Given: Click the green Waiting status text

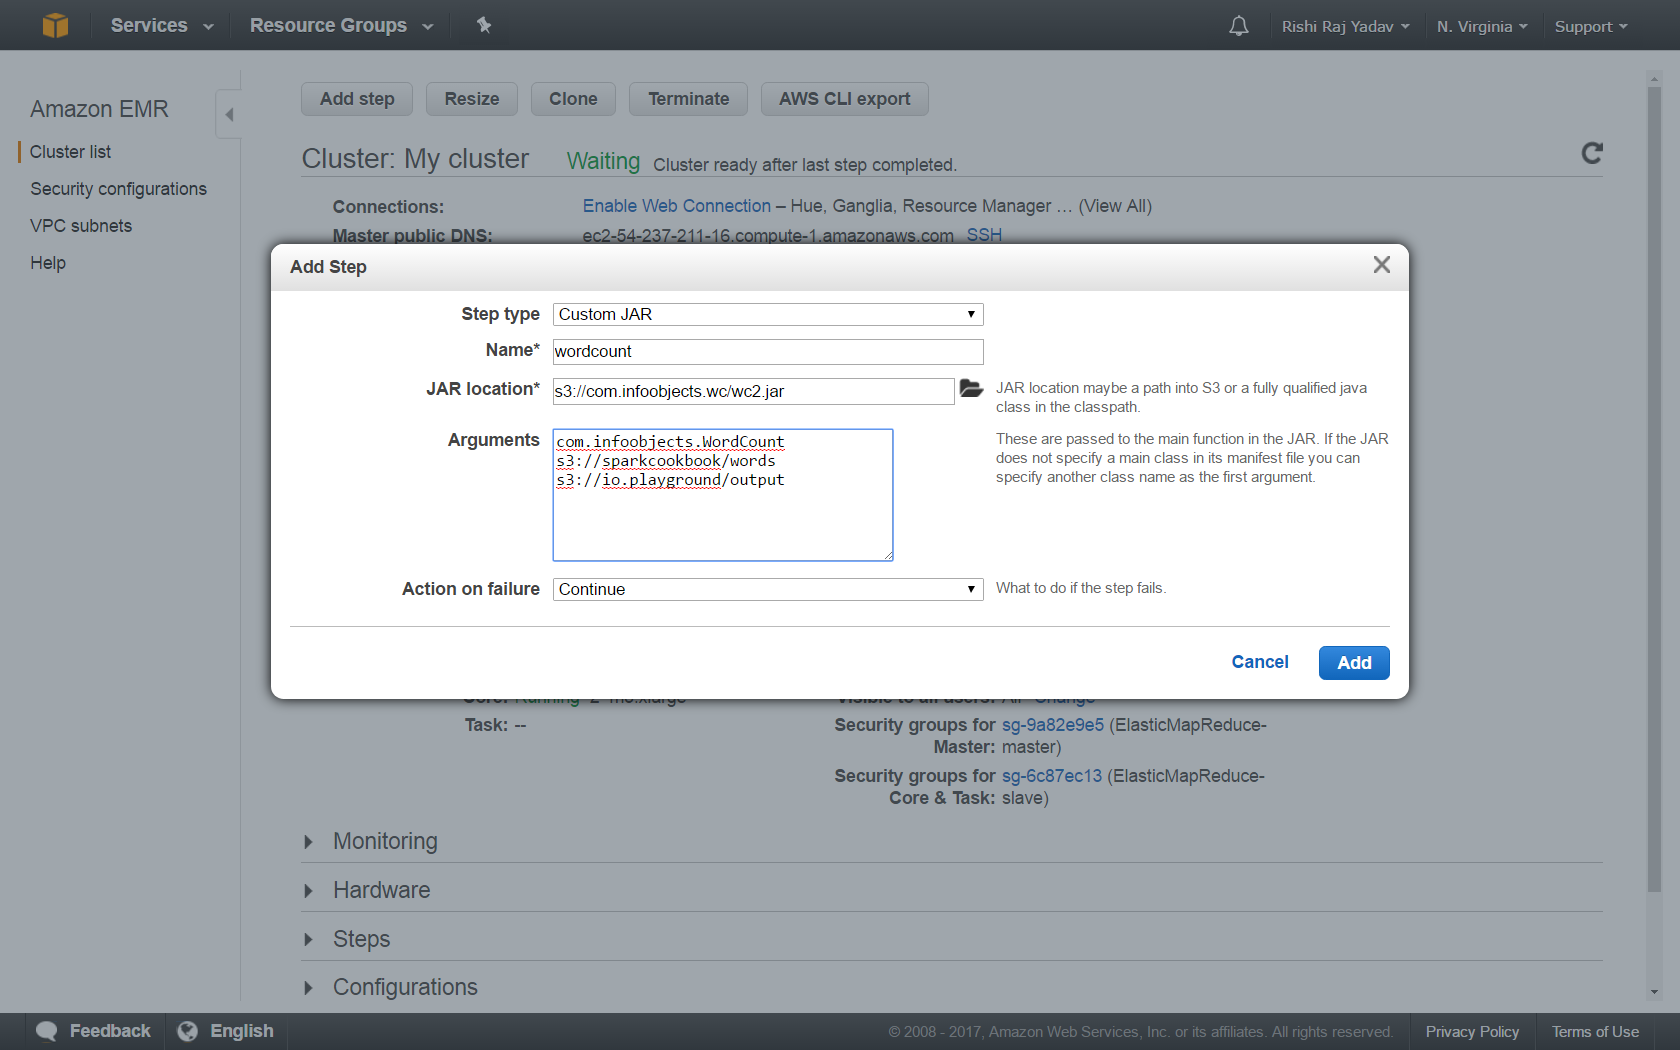Looking at the screenshot, I should (603, 161).
